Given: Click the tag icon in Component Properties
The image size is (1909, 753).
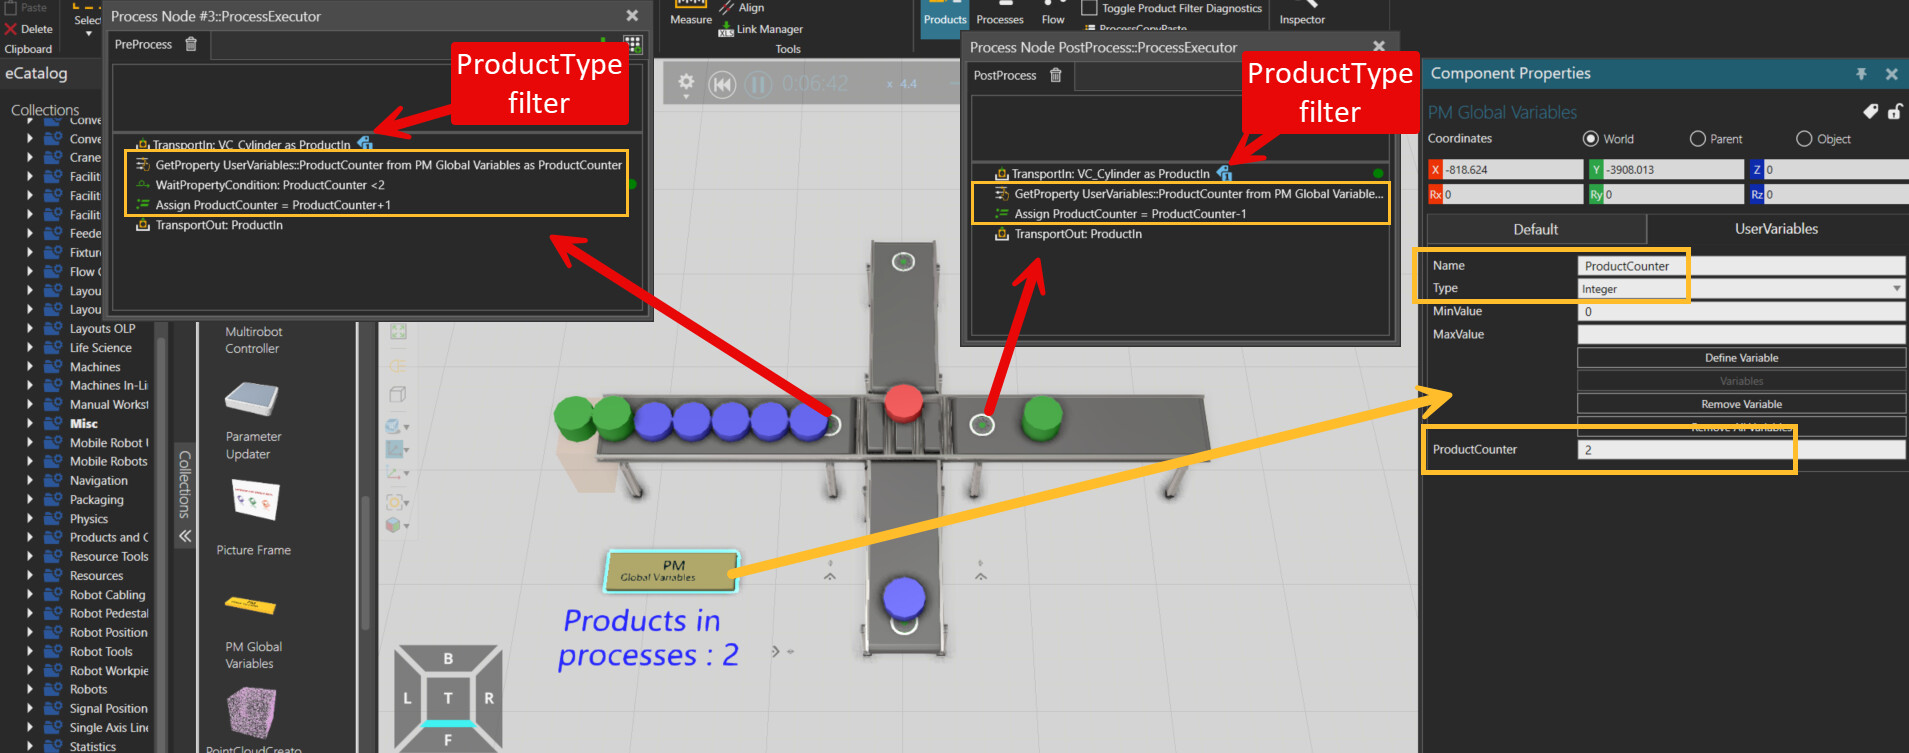Looking at the screenshot, I should tap(1870, 112).
